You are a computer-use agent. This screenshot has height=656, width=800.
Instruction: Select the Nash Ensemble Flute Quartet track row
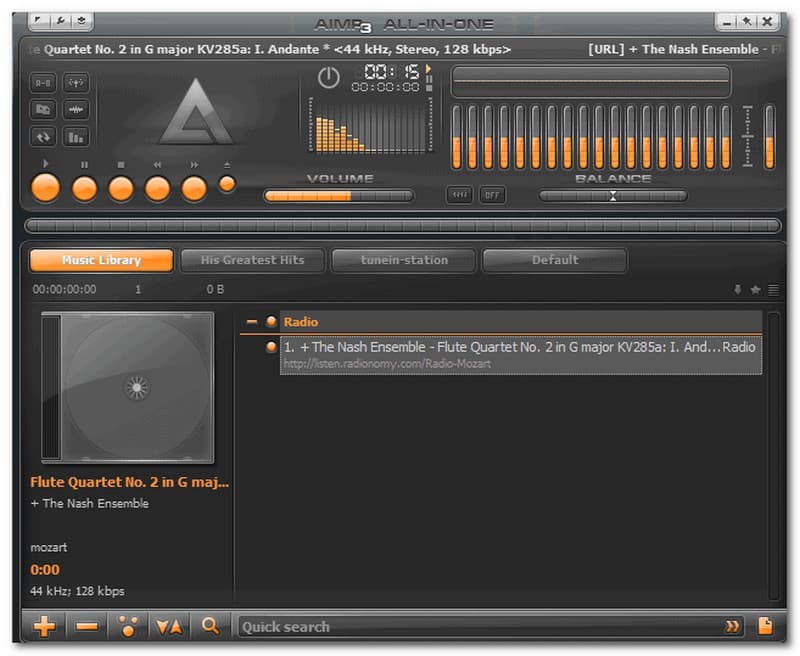click(521, 356)
